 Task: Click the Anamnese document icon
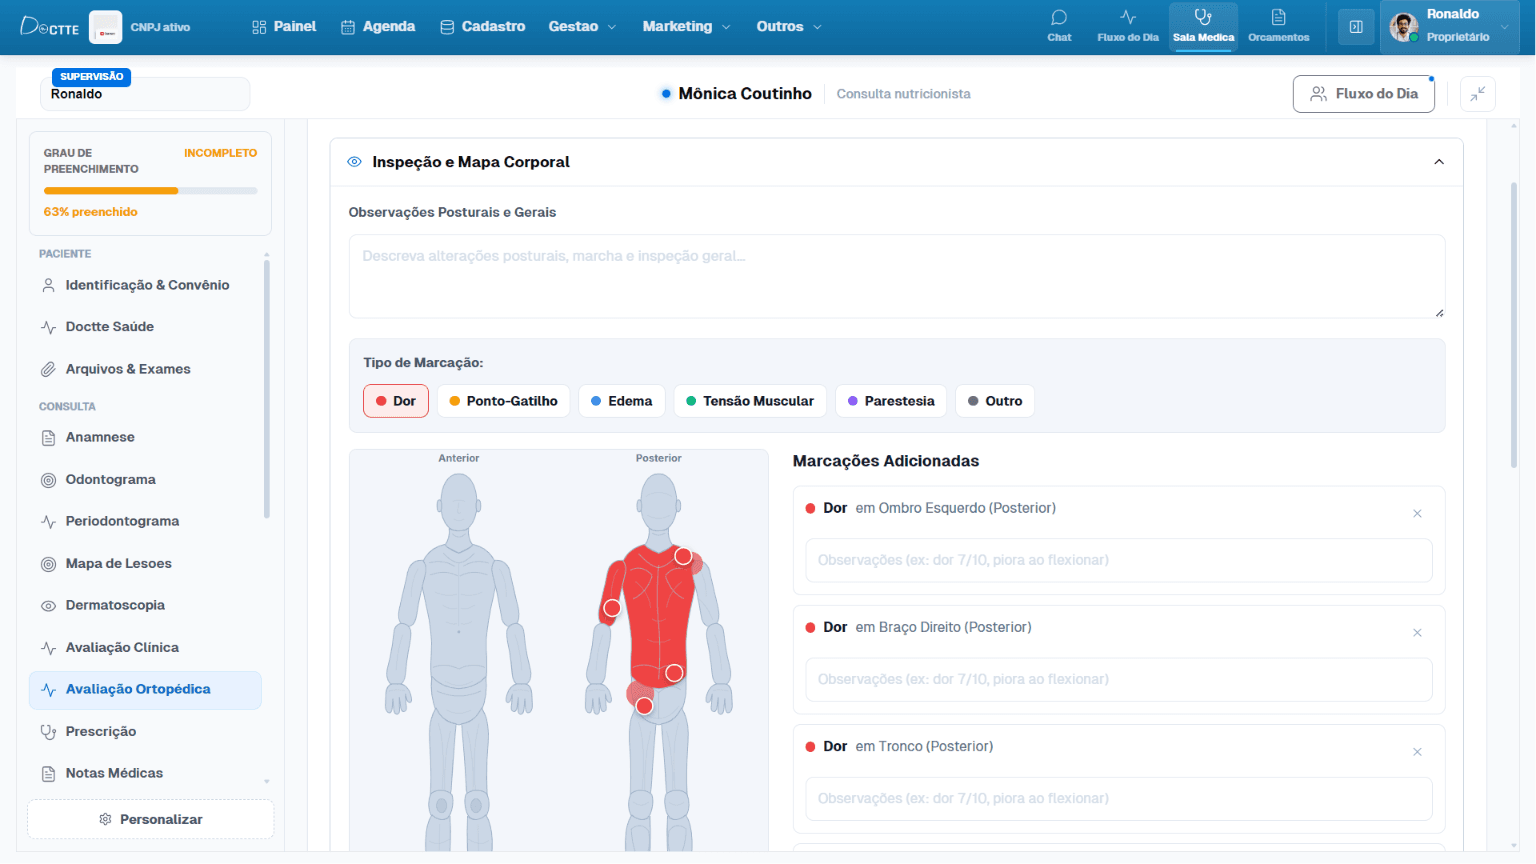coord(48,437)
